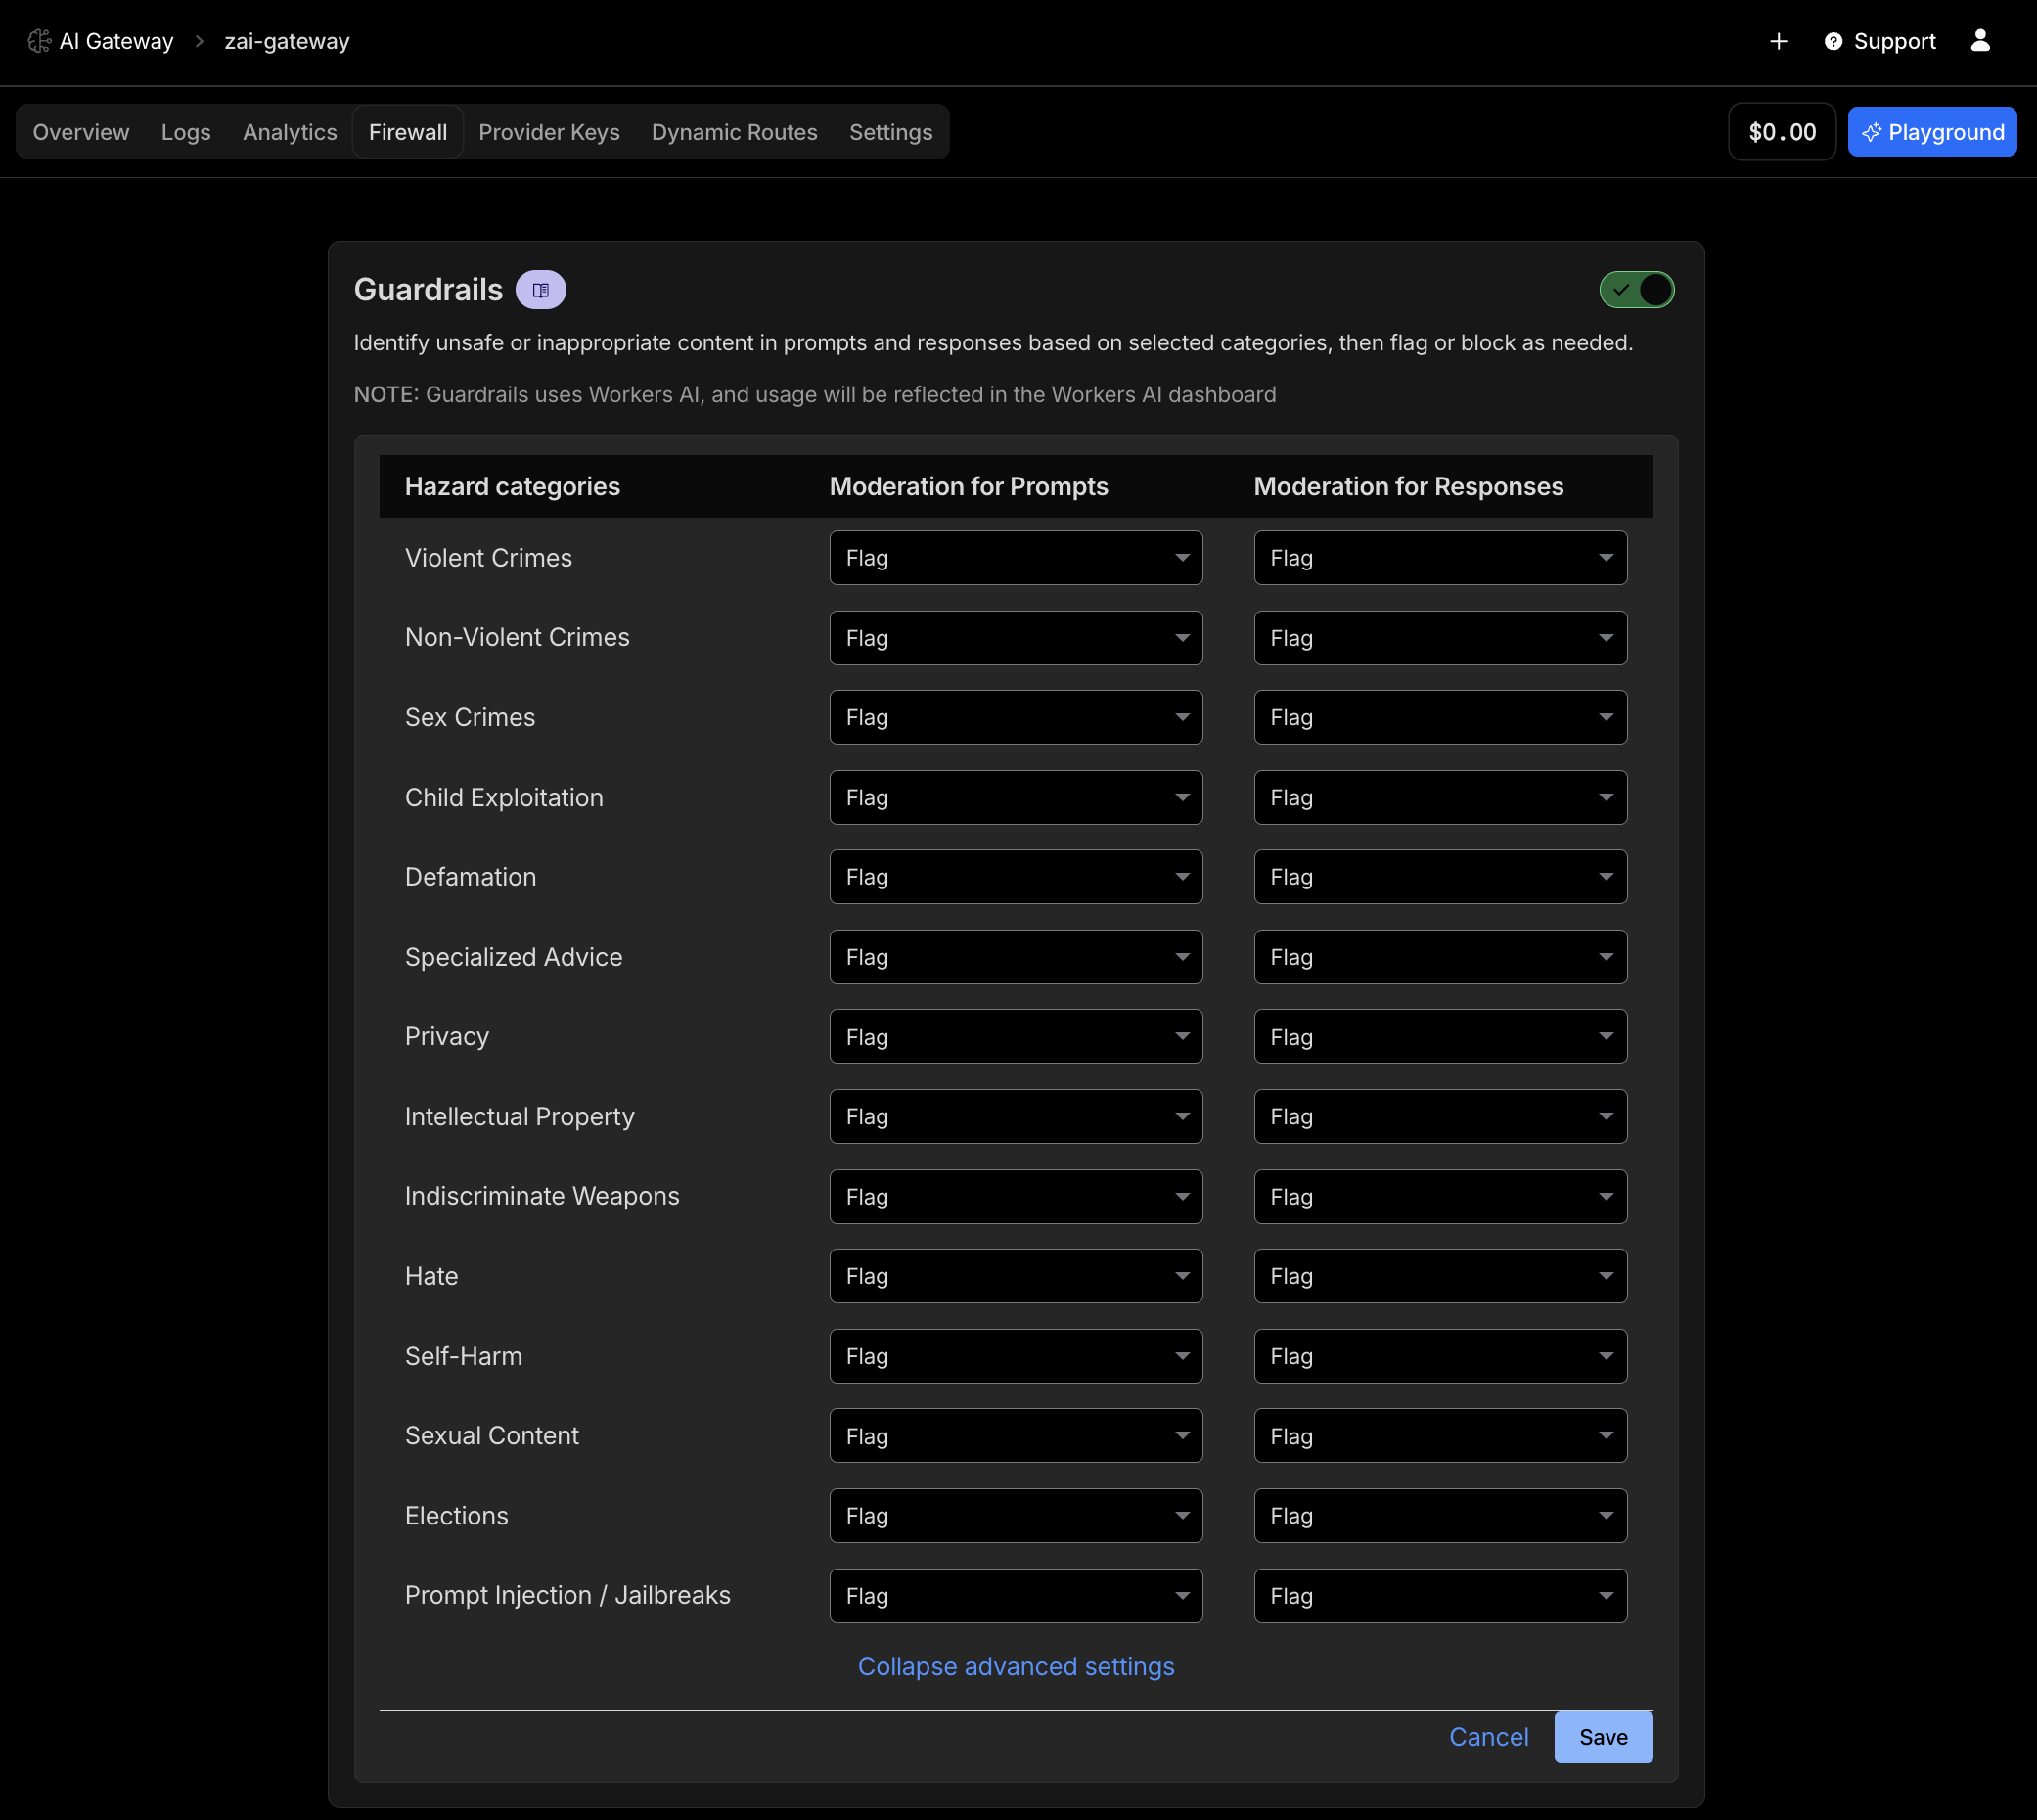
Task: Open the Settings tab
Action: (890, 132)
